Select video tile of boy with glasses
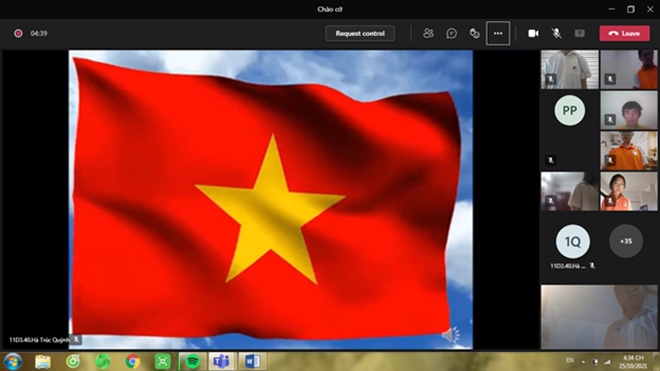The width and height of the screenshot is (660, 371). tap(628, 151)
